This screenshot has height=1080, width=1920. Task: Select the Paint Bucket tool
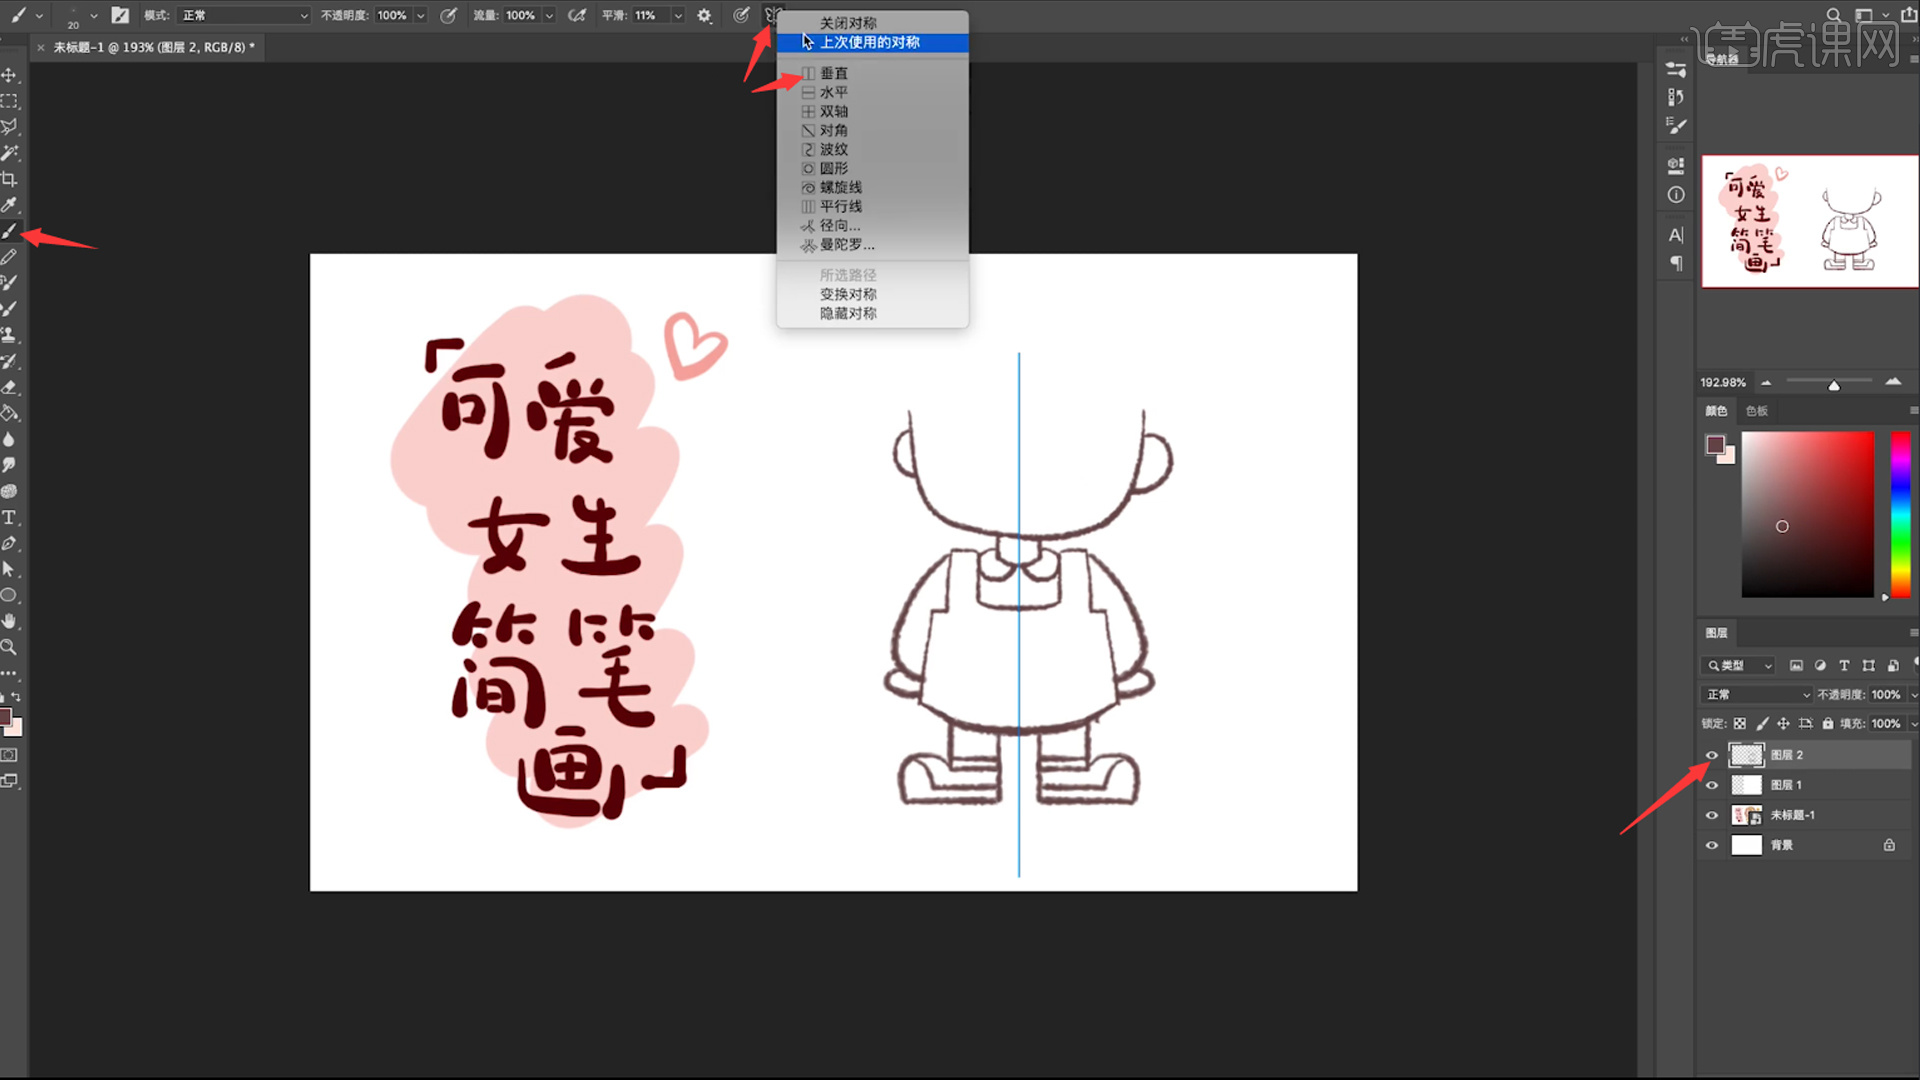coord(9,413)
